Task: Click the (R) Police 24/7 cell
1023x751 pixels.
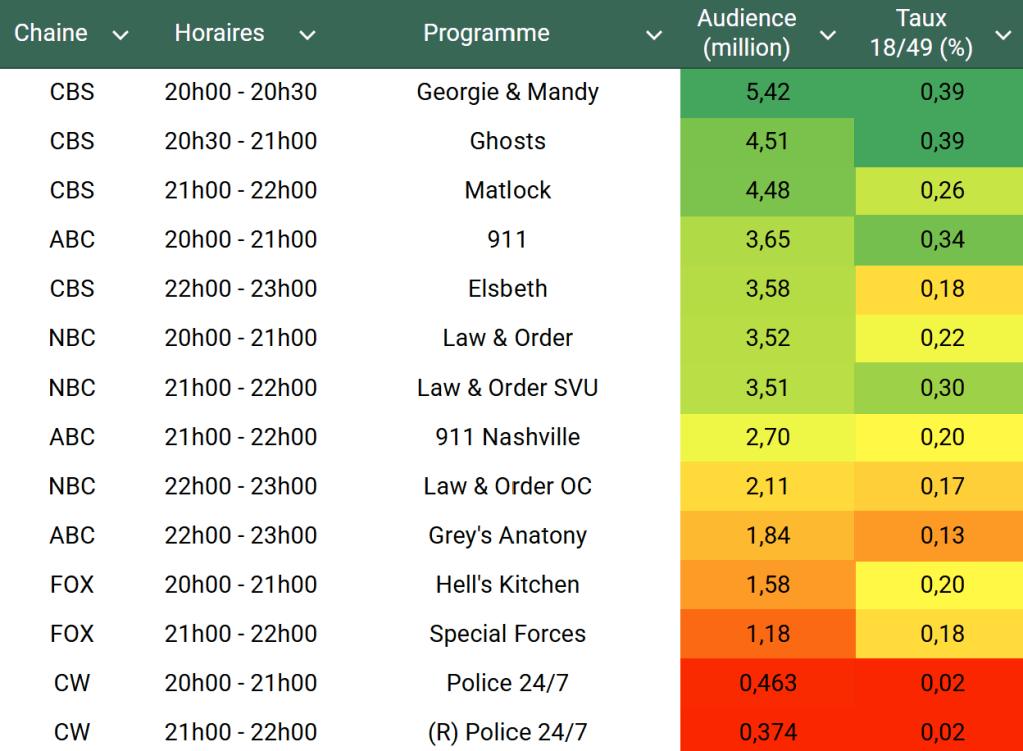Action: pyautogui.click(x=507, y=732)
